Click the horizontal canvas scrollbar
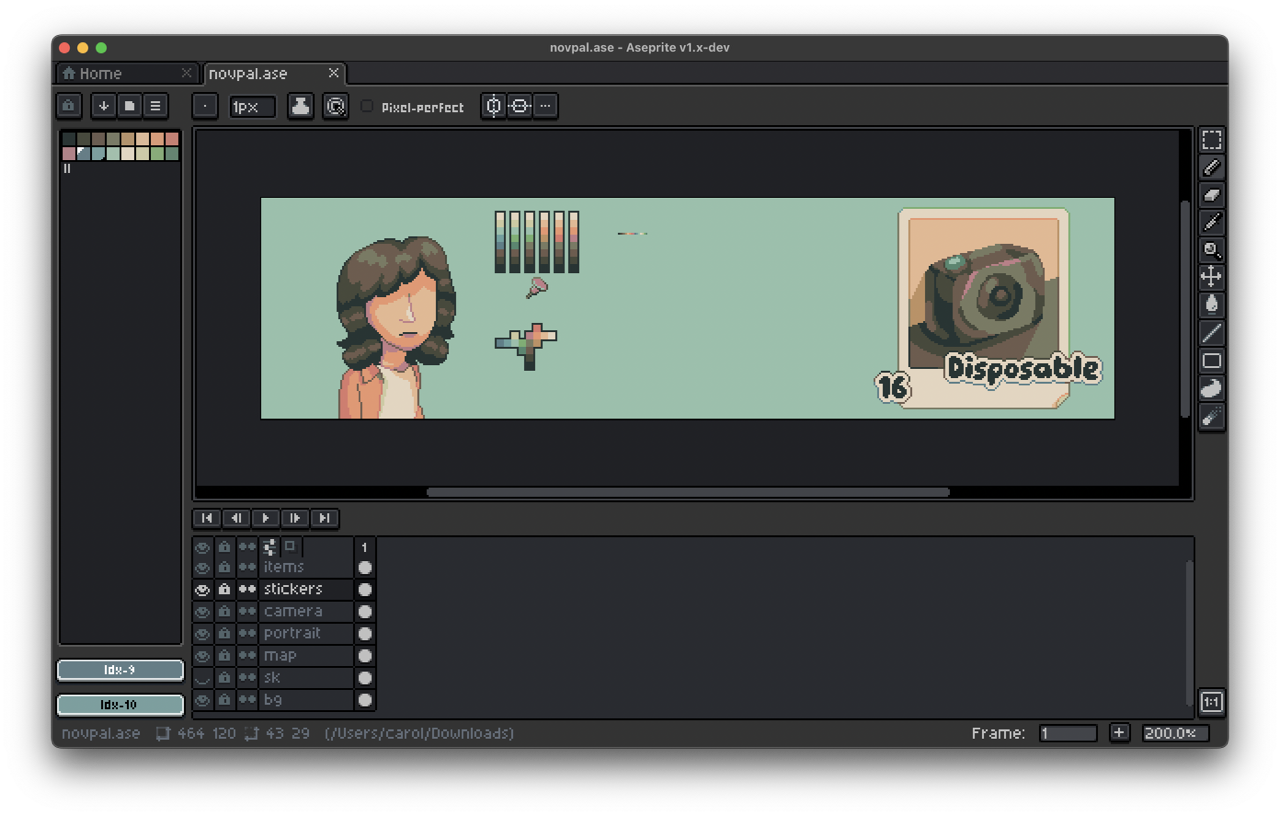1280x816 pixels. coord(688,492)
